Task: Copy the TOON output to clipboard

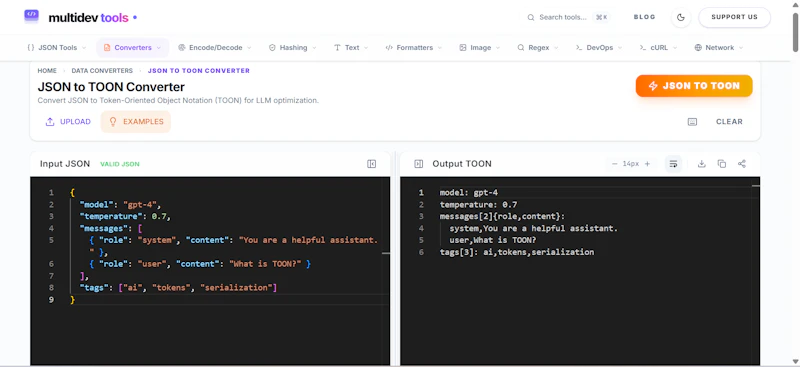Action: pos(721,164)
